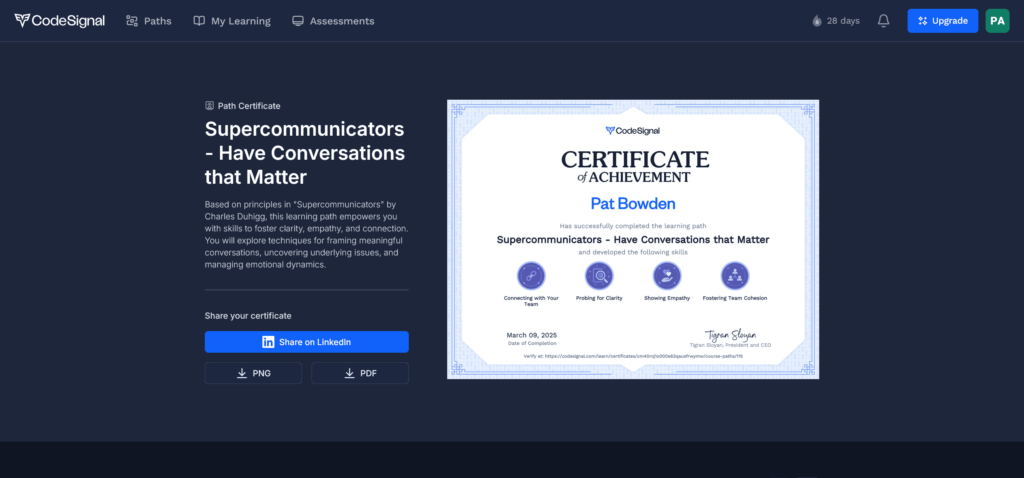1024x478 pixels.
Task: Click the streak flame icon
Action: [x=817, y=21]
